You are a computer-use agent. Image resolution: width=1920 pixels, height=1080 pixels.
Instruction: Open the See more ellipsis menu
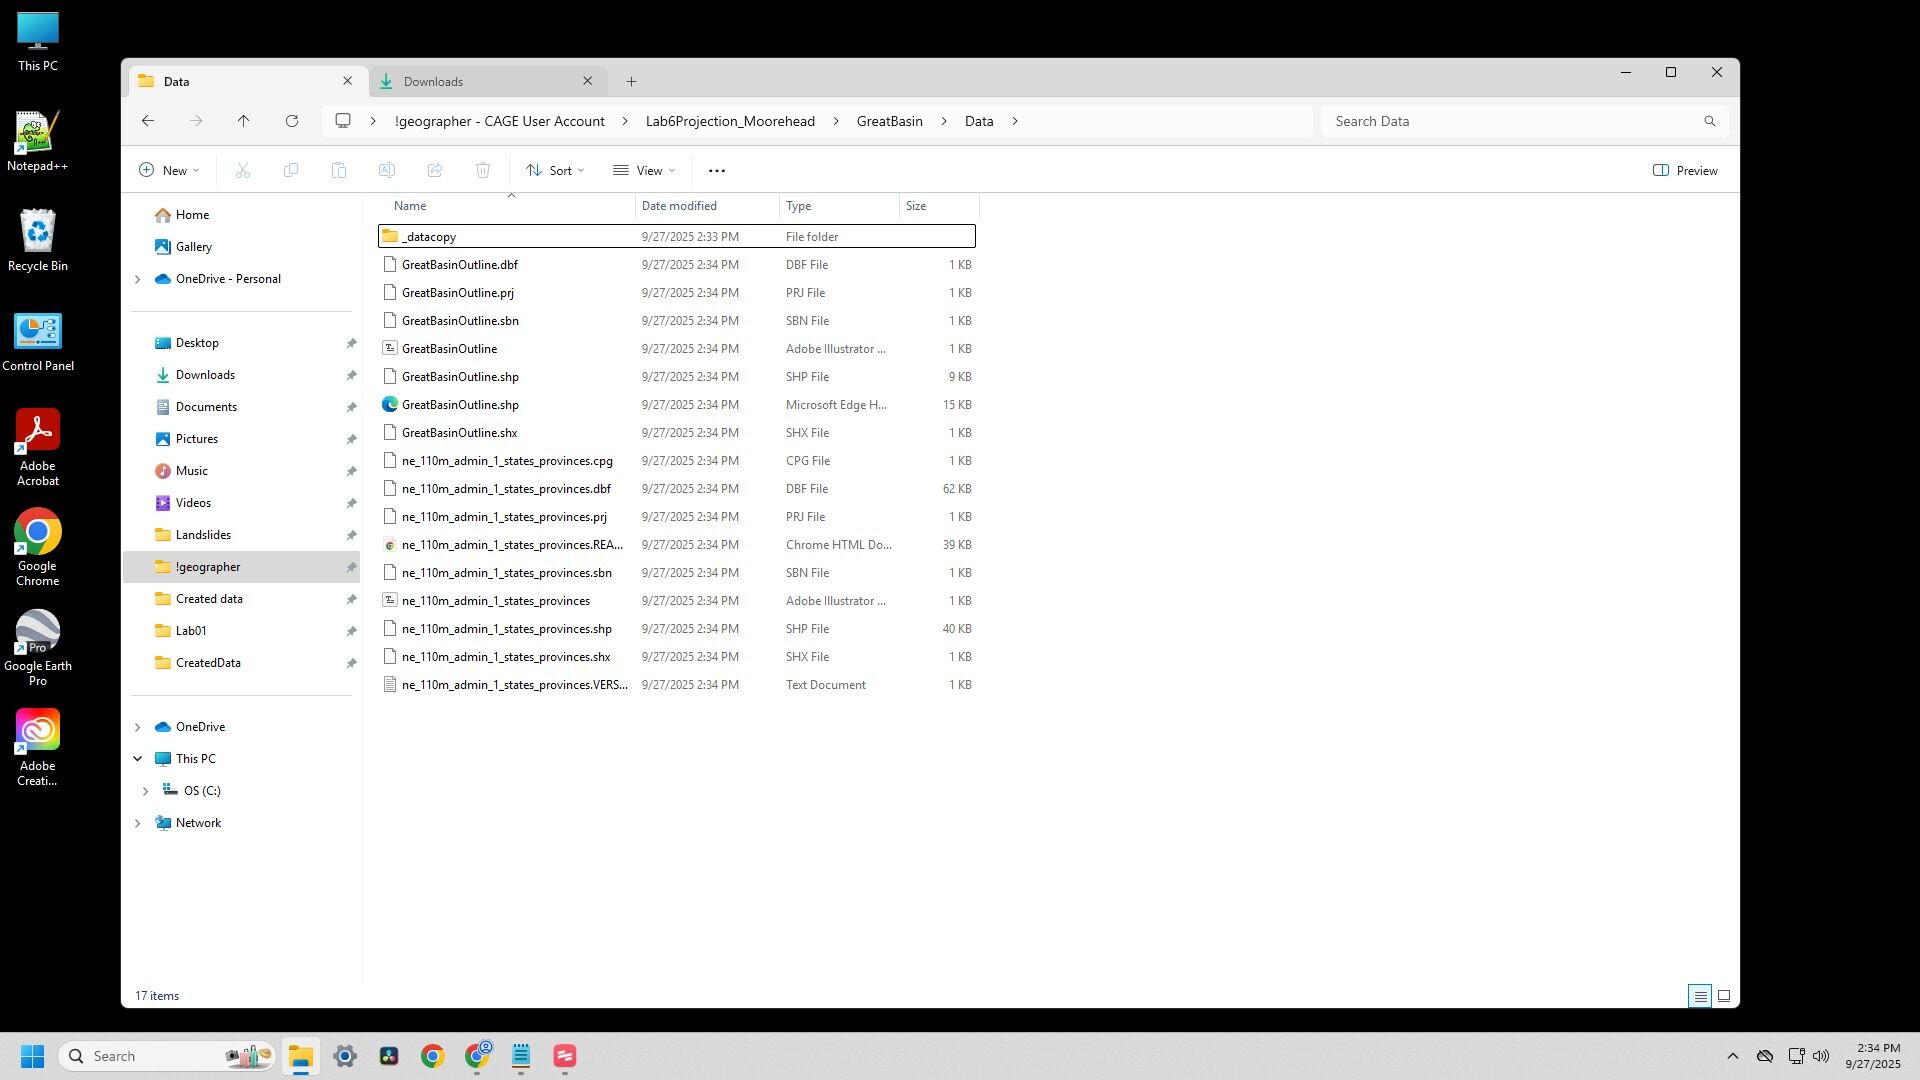(716, 171)
